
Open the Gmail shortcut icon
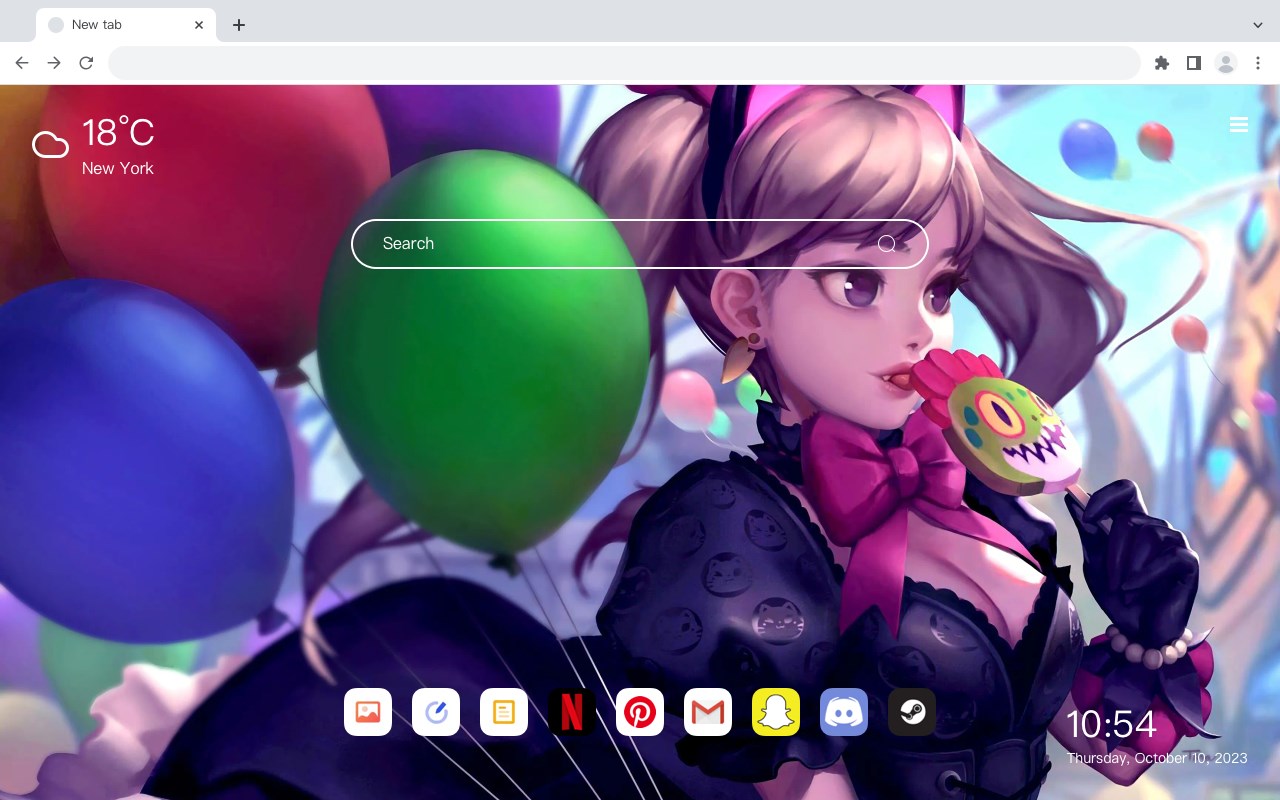708,712
